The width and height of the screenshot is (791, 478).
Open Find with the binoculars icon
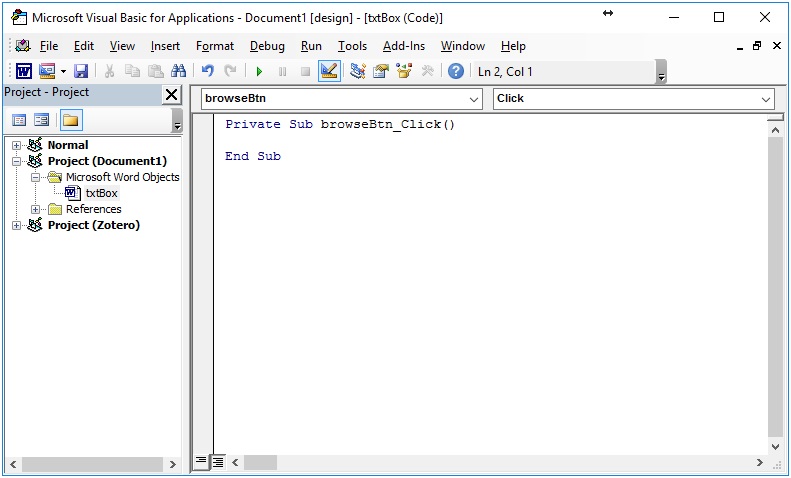[178, 71]
